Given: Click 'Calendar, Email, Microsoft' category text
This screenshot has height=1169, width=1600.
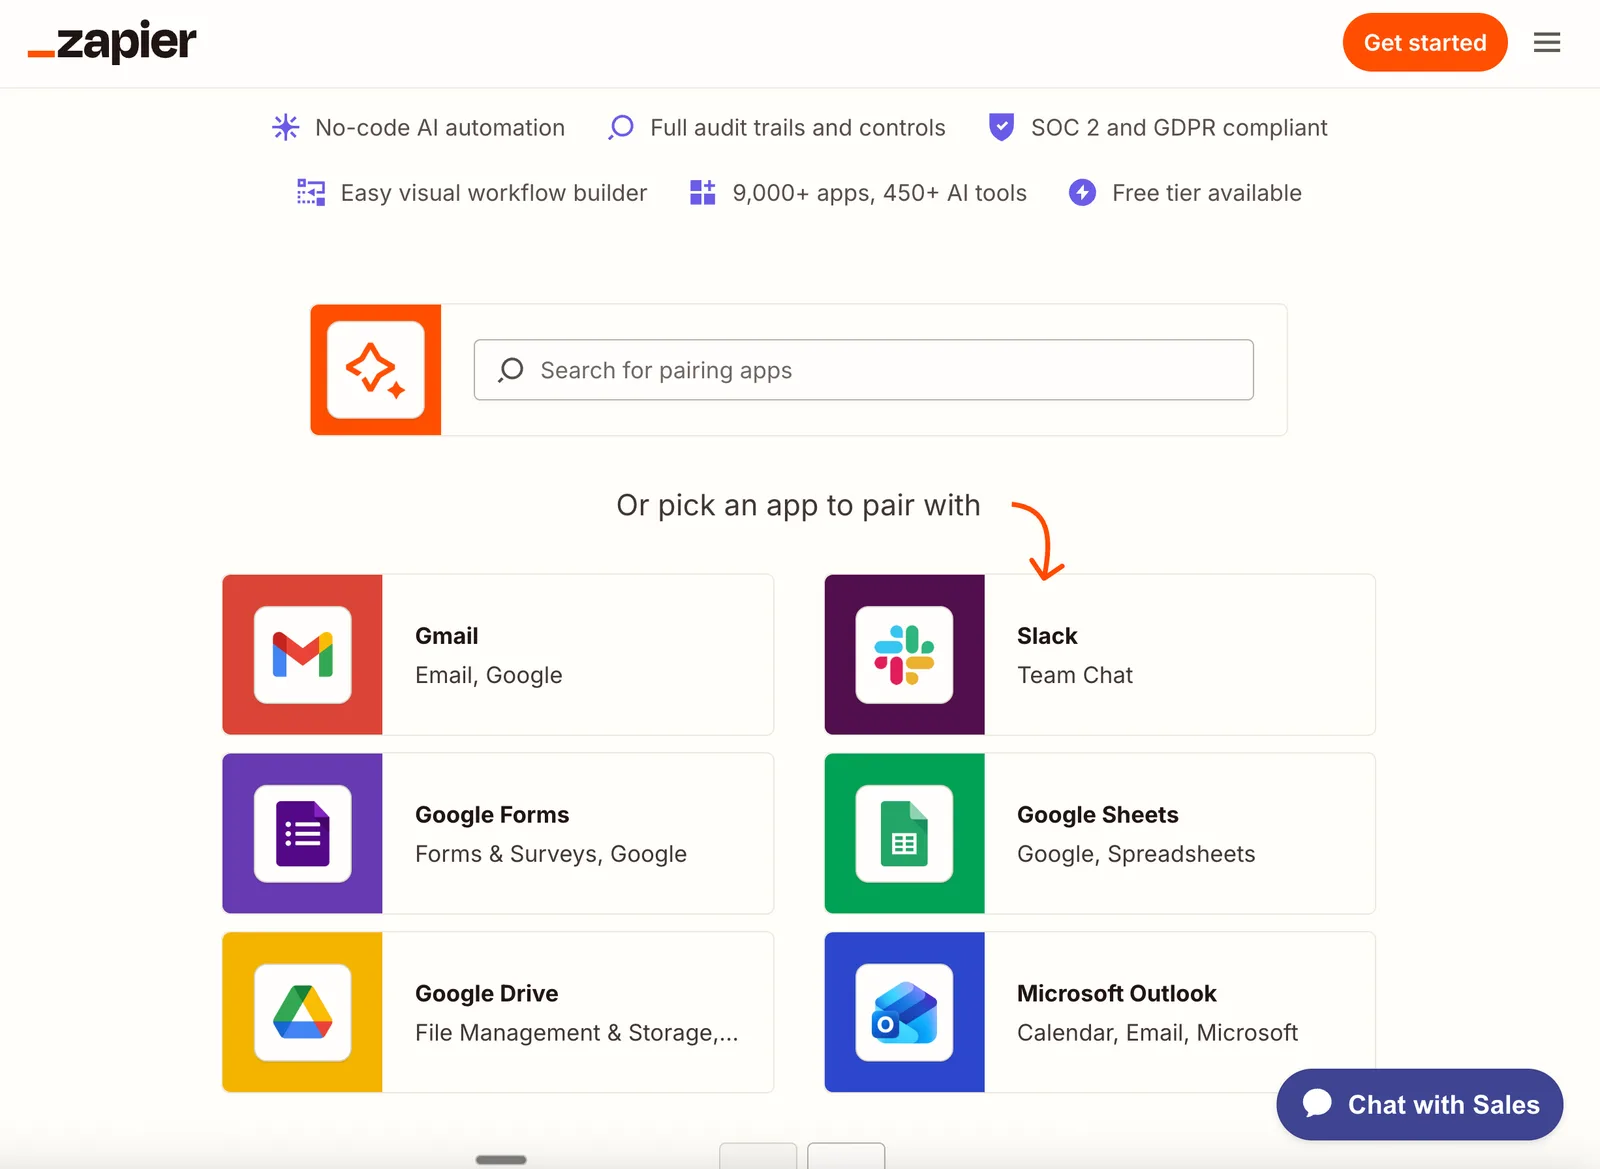Looking at the screenshot, I should (1157, 1033).
